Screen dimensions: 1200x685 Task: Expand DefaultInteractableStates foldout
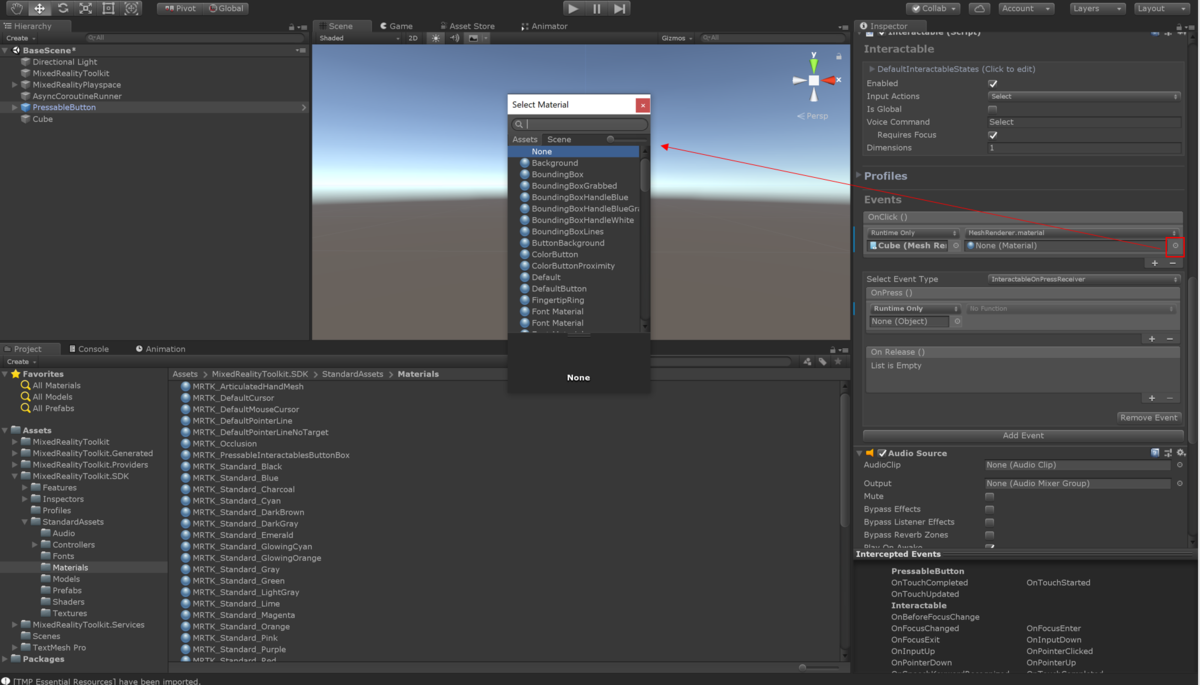(871, 69)
